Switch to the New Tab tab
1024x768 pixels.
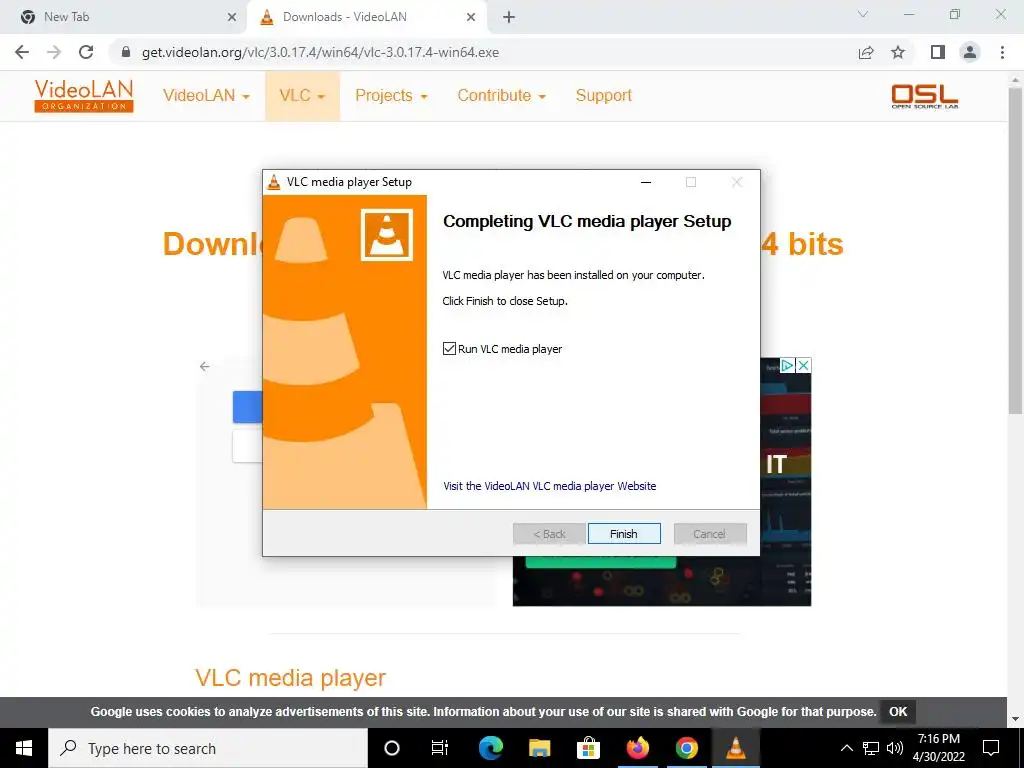[124, 17]
